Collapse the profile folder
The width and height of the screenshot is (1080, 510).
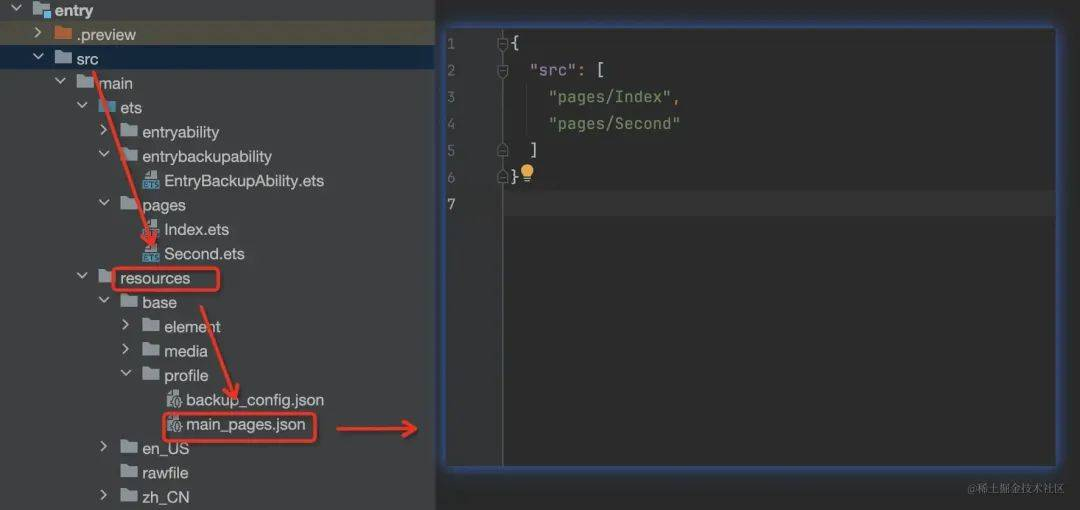[x=126, y=374]
